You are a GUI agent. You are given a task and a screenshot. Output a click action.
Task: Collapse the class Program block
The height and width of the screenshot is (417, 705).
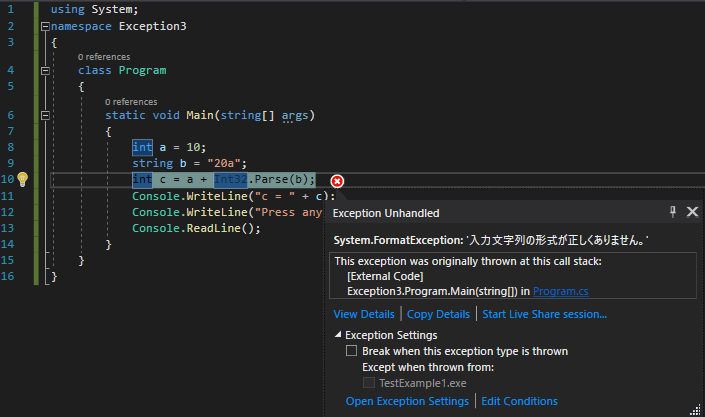[x=45, y=71]
